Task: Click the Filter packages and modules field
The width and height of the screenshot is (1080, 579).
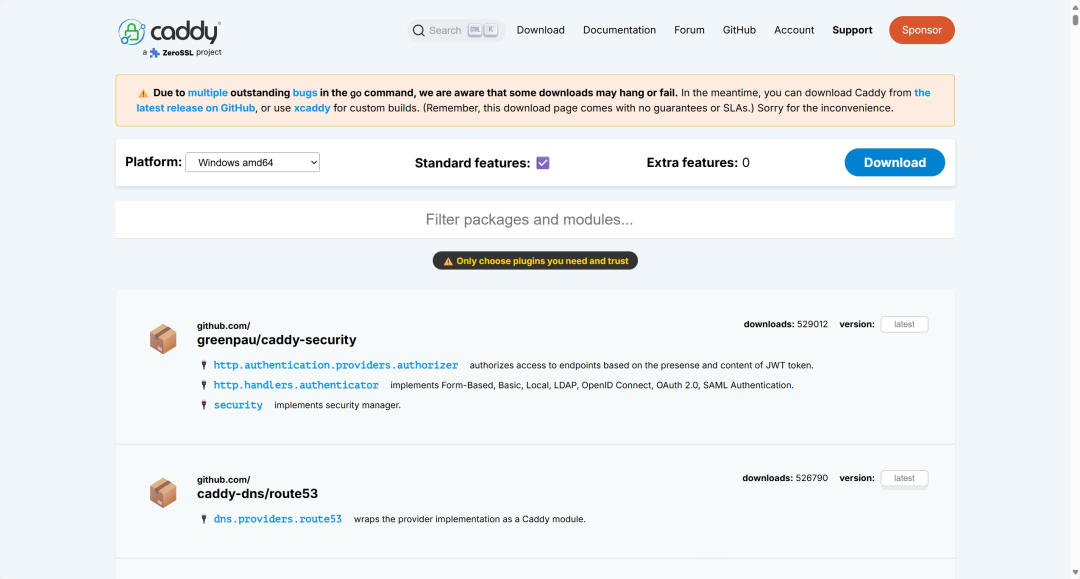Action: [x=535, y=220]
